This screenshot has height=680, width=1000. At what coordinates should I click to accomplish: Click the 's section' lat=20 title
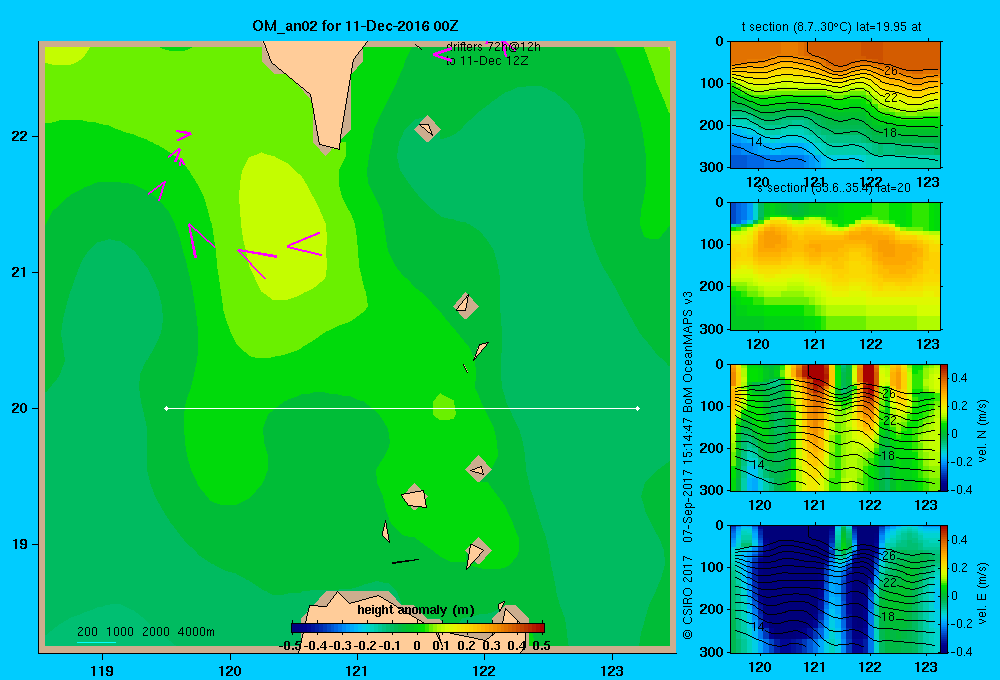point(834,188)
